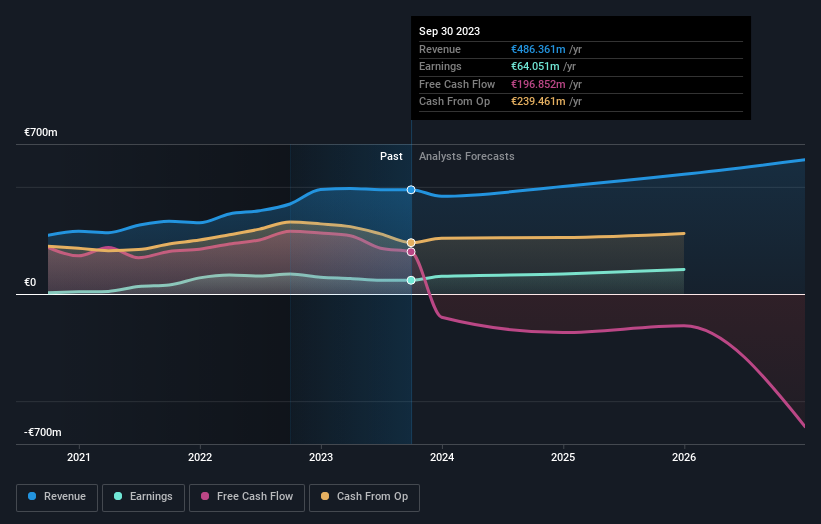821x524 pixels.
Task: Click the 2025 x-axis label
Action: 563,457
